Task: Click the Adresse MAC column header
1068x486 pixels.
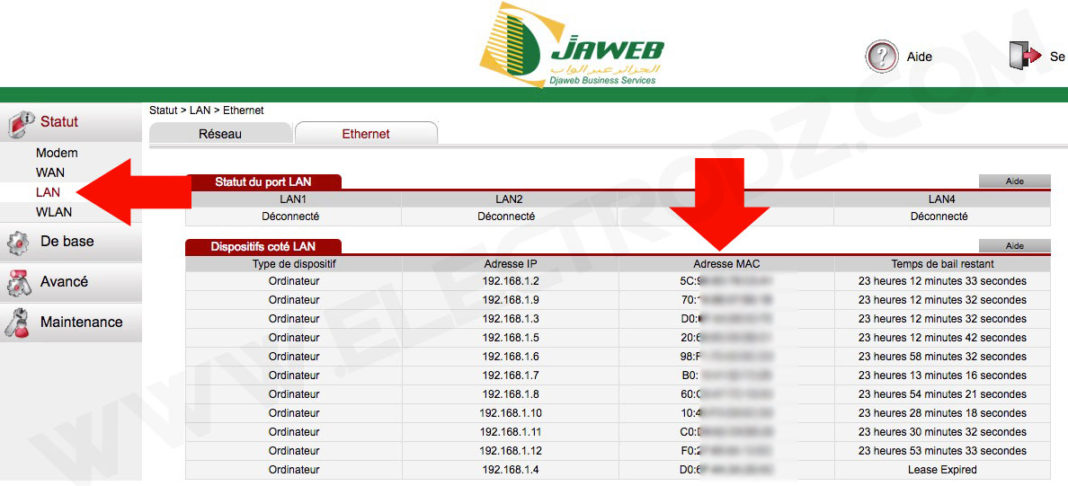Action: (726, 263)
